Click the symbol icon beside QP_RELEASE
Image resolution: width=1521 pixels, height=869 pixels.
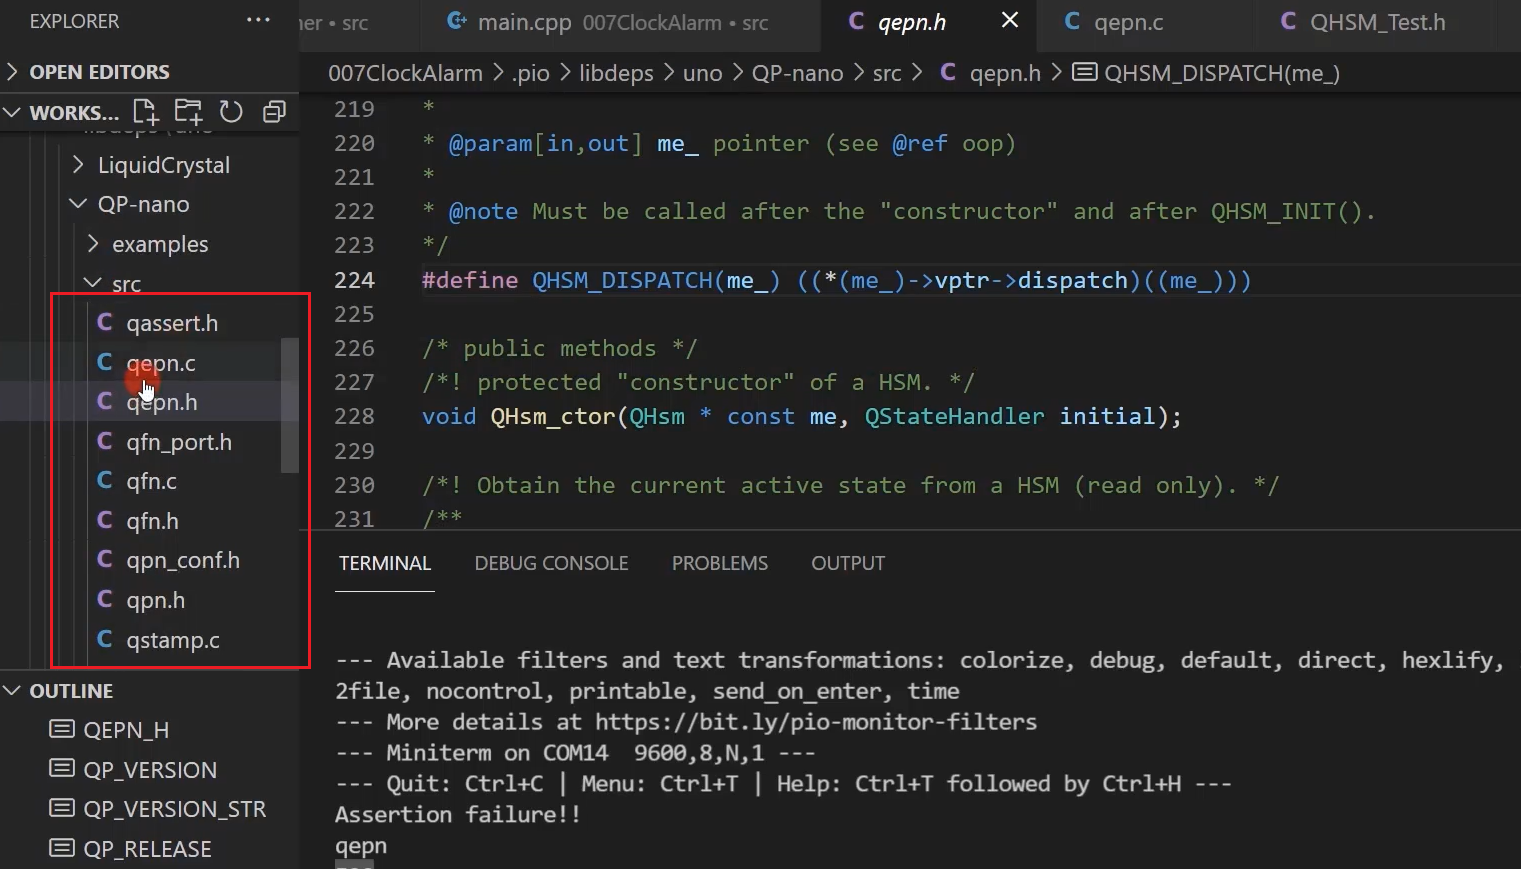(62, 848)
